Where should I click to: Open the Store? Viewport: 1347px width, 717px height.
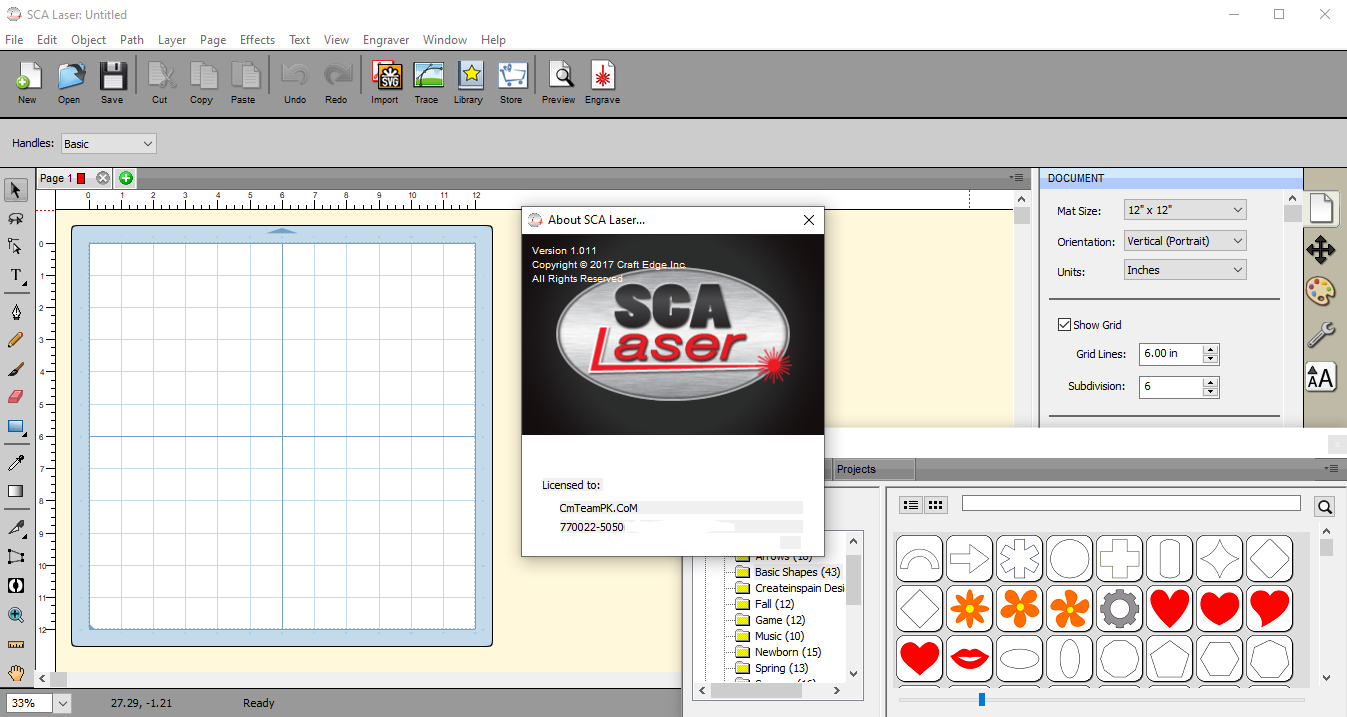pos(511,84)
